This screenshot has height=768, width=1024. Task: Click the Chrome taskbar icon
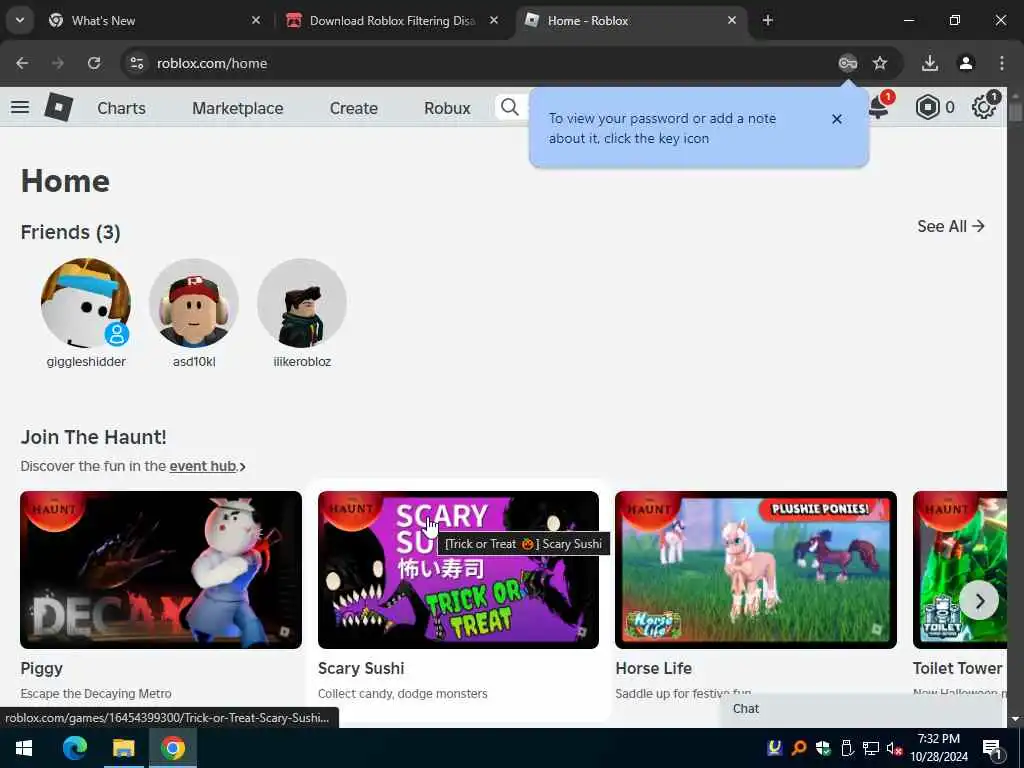[173, 748]
